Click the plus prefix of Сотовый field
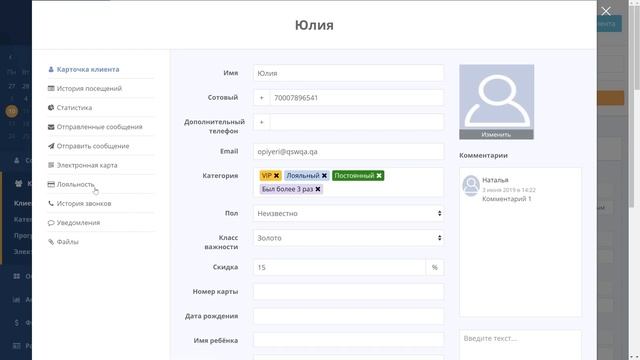 (262, 98)
